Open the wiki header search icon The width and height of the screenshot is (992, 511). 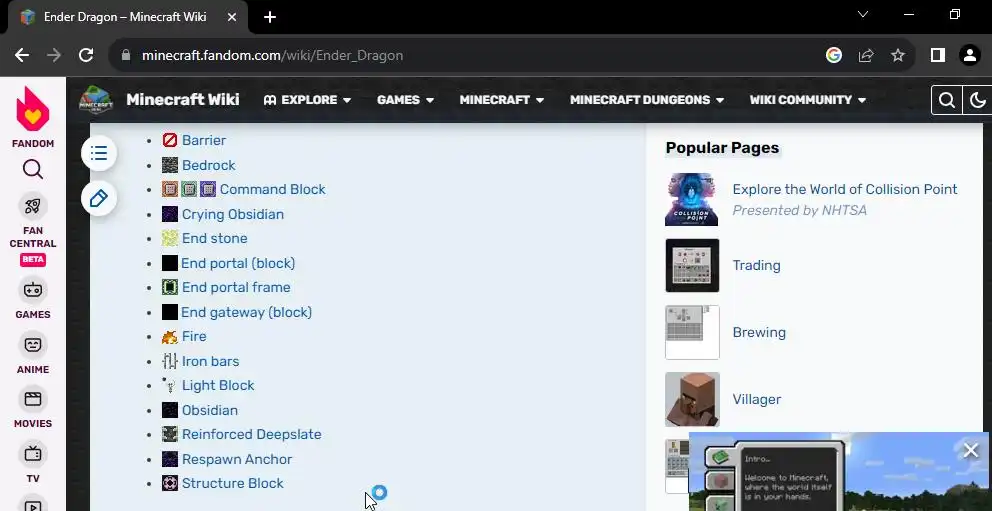(x=946, y=100)
